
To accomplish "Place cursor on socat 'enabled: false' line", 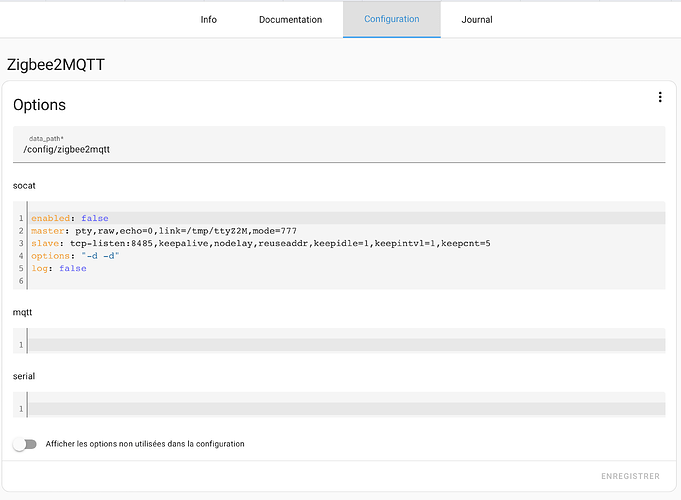I will click(x=347, y=218).
